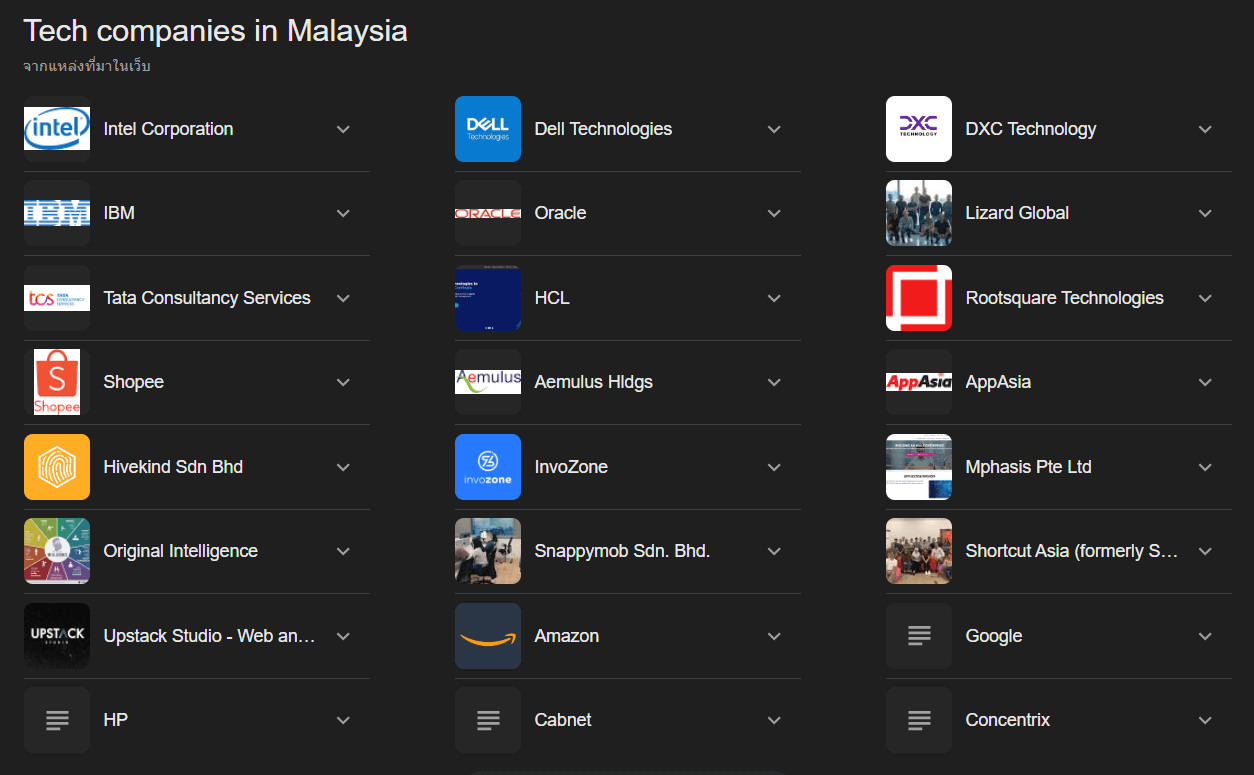Image resolution: width=1254 pixels, height=775 pixels.
Task: Expand the HP entry chevron
Action: 343,720
